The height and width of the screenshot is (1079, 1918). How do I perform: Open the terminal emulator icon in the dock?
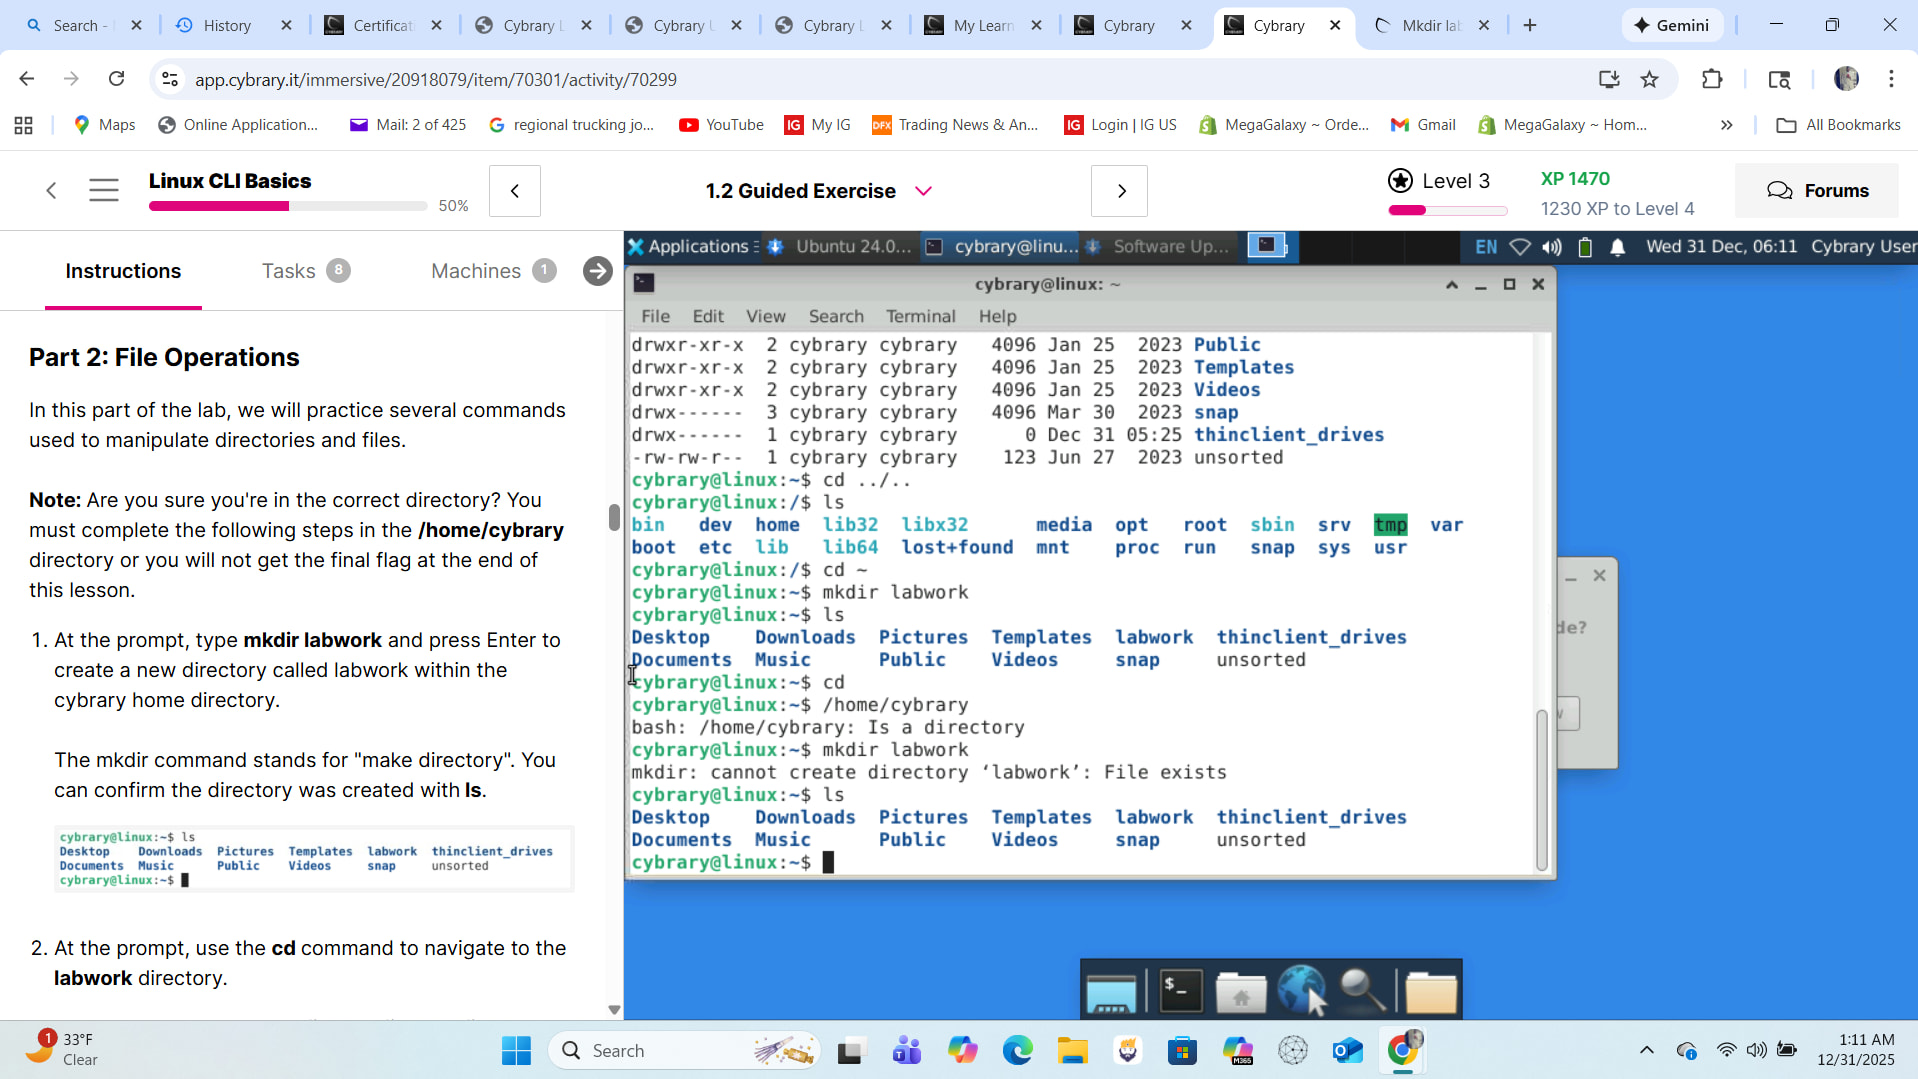click(x=1180, y=992)
